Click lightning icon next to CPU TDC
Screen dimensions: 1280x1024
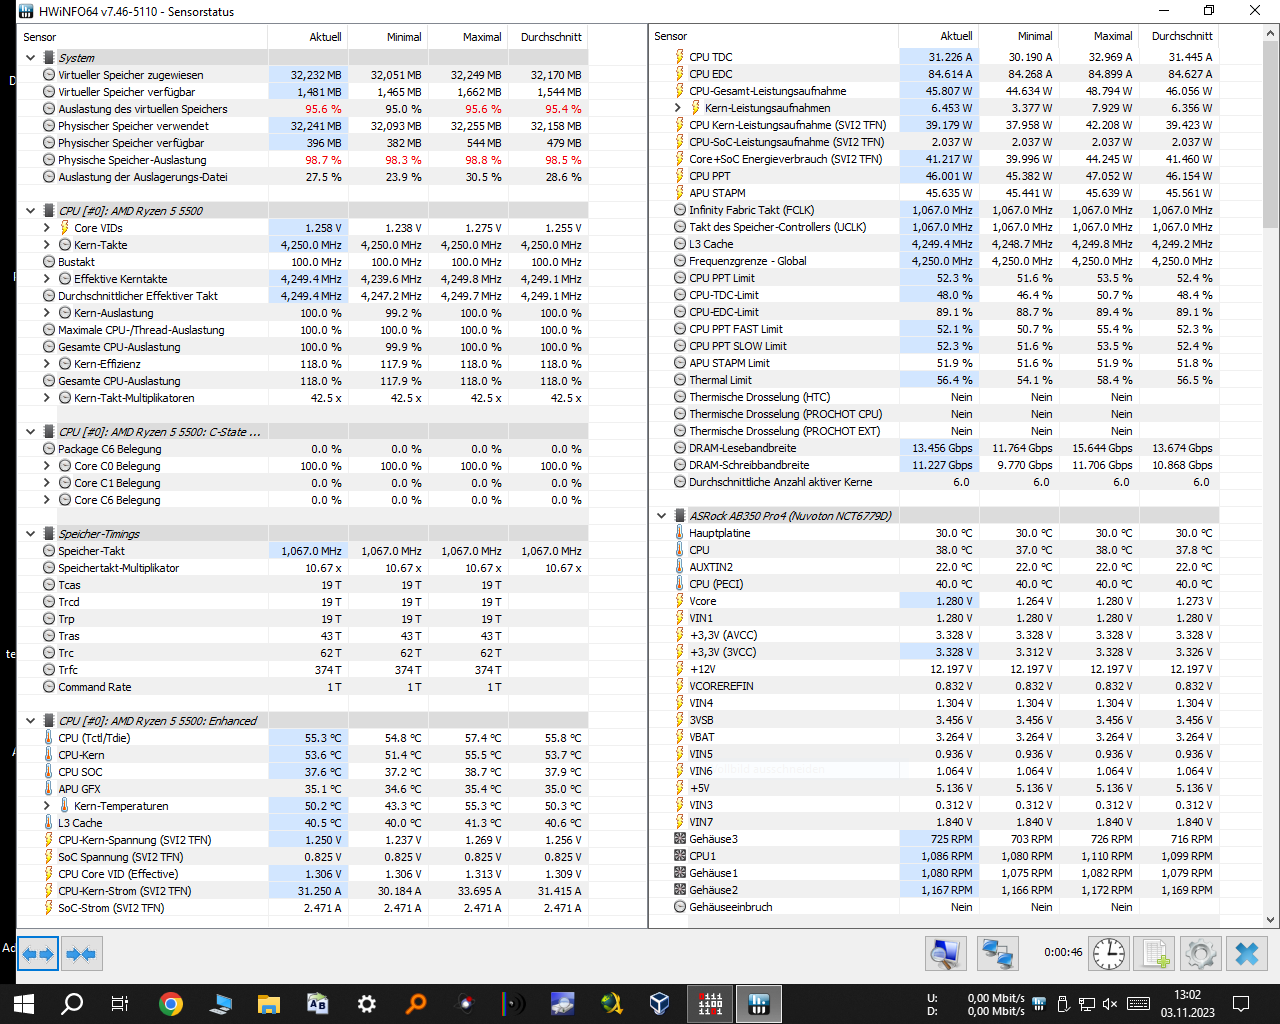(680, 57)
